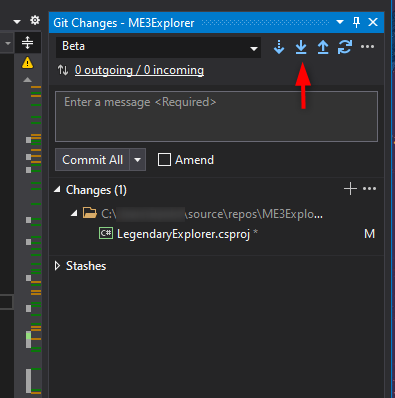
Task: Click the Commit All button
Action: pyautogui.click(x=92, y=160)
